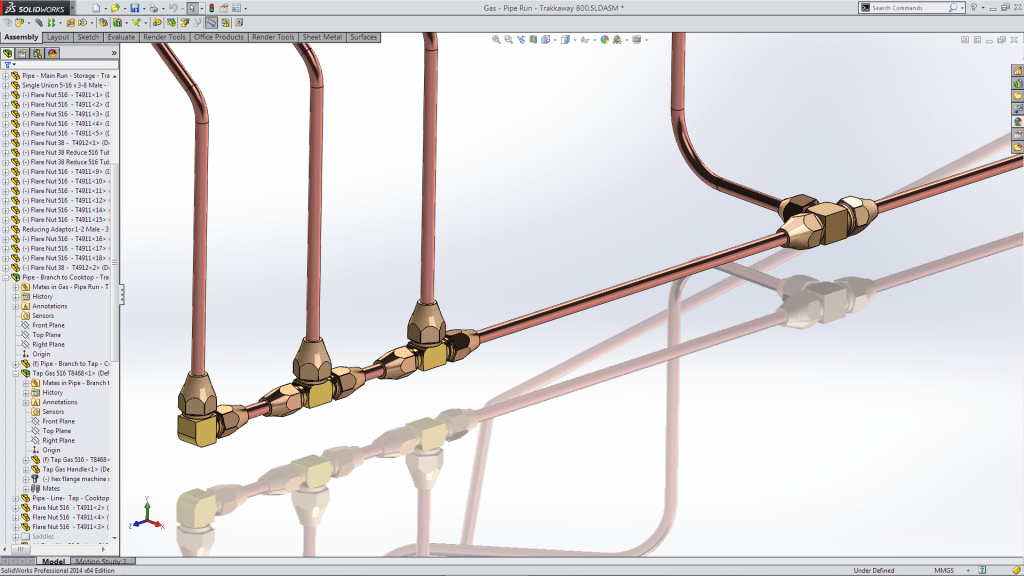Expand the Mates folder in the tree
The height and width of the screenshot is (576, 1024).
pyautogui.click(x=26, y=488)
